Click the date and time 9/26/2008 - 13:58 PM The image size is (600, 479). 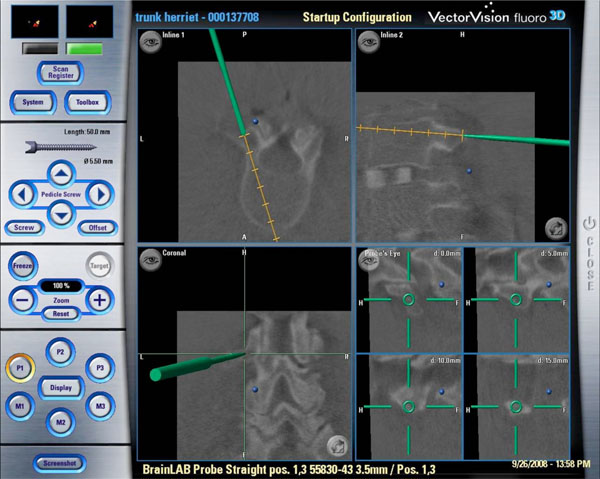(551, 464)
